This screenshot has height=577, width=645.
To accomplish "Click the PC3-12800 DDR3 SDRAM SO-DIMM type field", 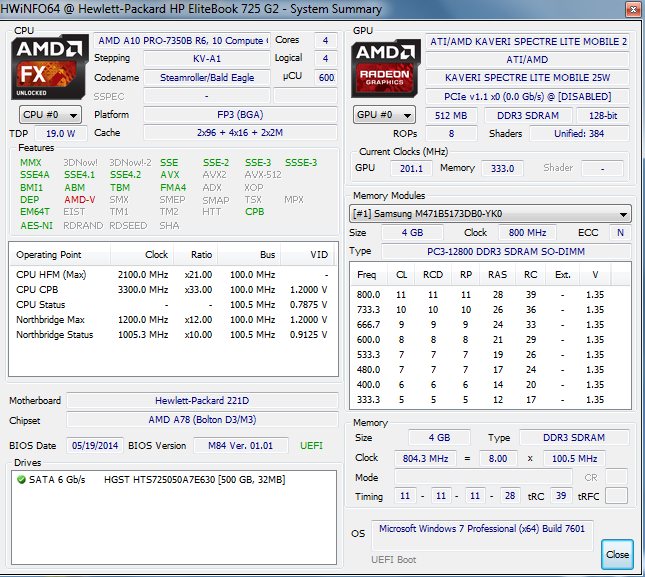I will (x=506, y=252).
